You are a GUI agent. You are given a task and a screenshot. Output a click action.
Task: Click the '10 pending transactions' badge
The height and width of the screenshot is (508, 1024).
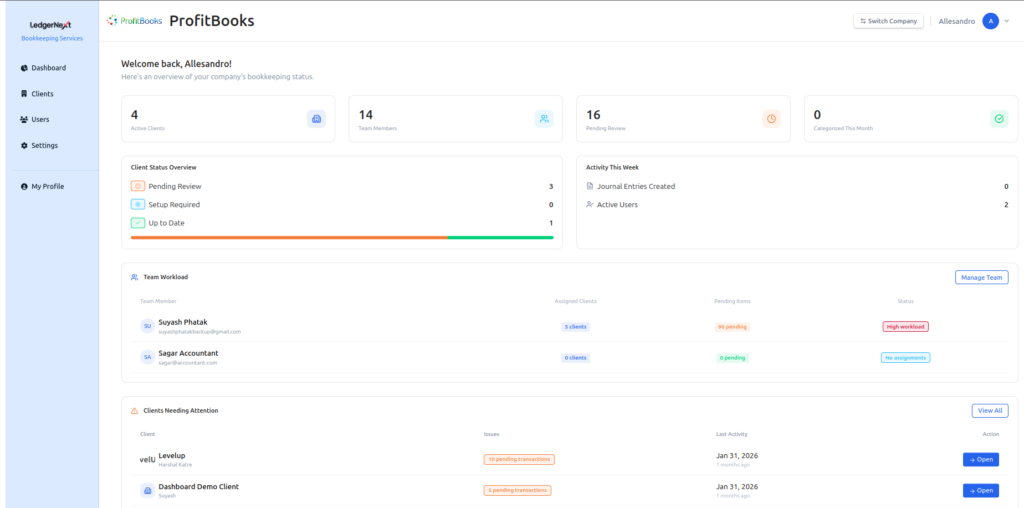click(519, 460)
